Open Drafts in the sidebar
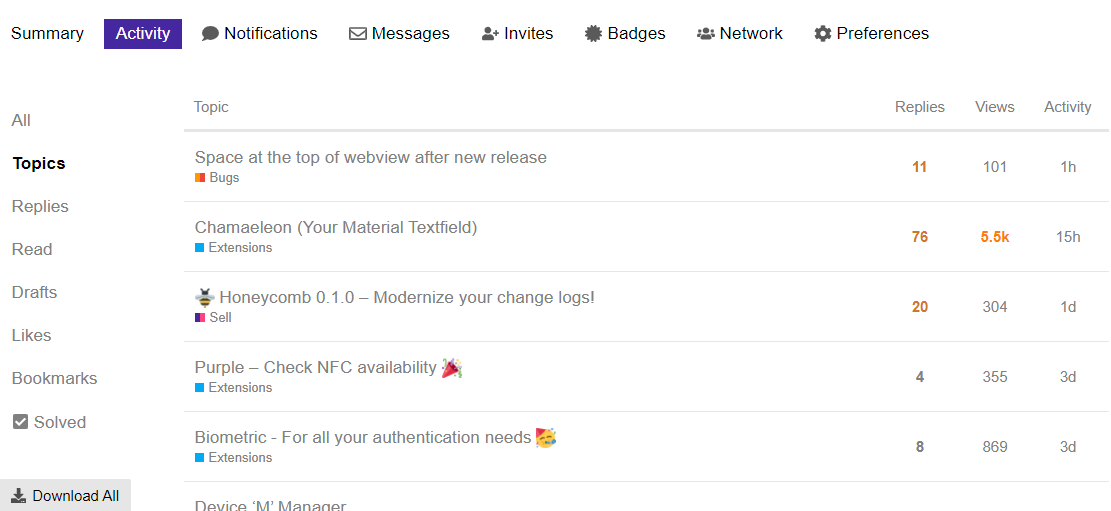This screenshot has width=1111, height=511. (34, 293)
